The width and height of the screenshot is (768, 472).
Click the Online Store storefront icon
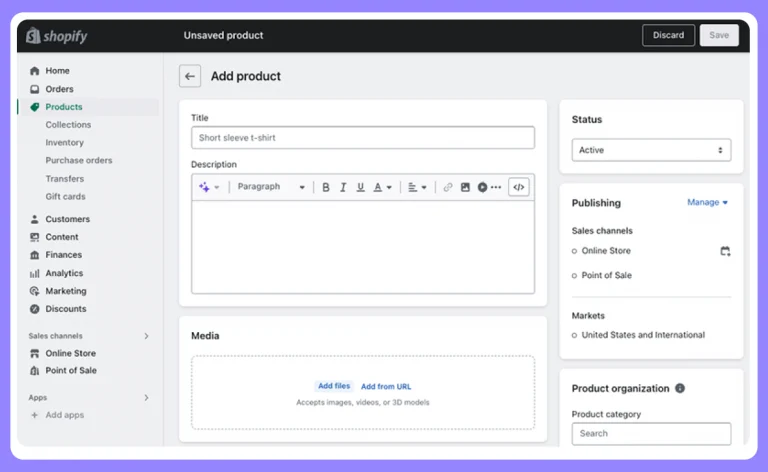click(34, 353)
